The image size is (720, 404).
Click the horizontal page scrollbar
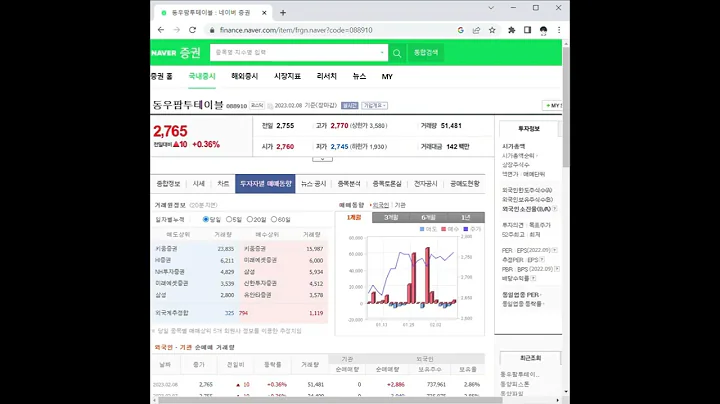[331, 400]
